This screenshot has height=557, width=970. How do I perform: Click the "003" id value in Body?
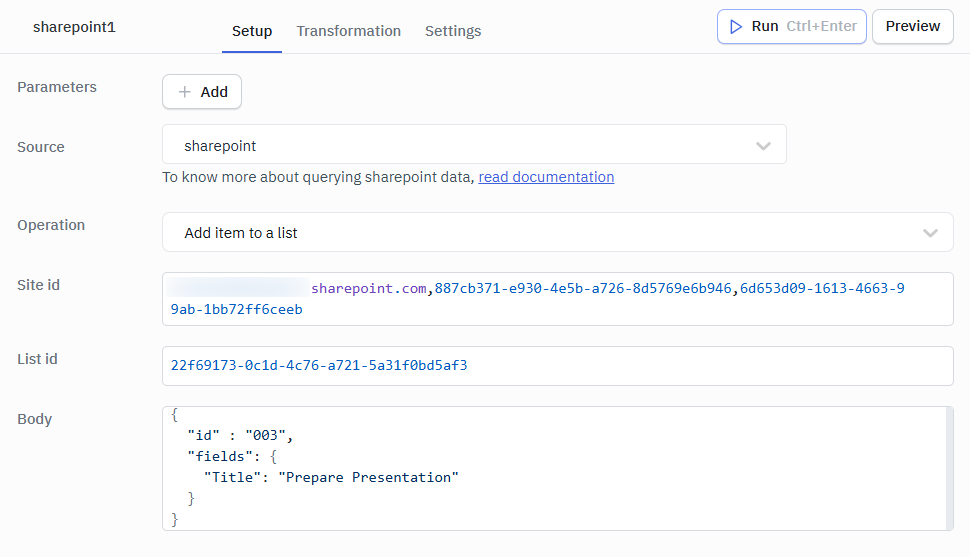pyautogui.click(x=265, y=436)
